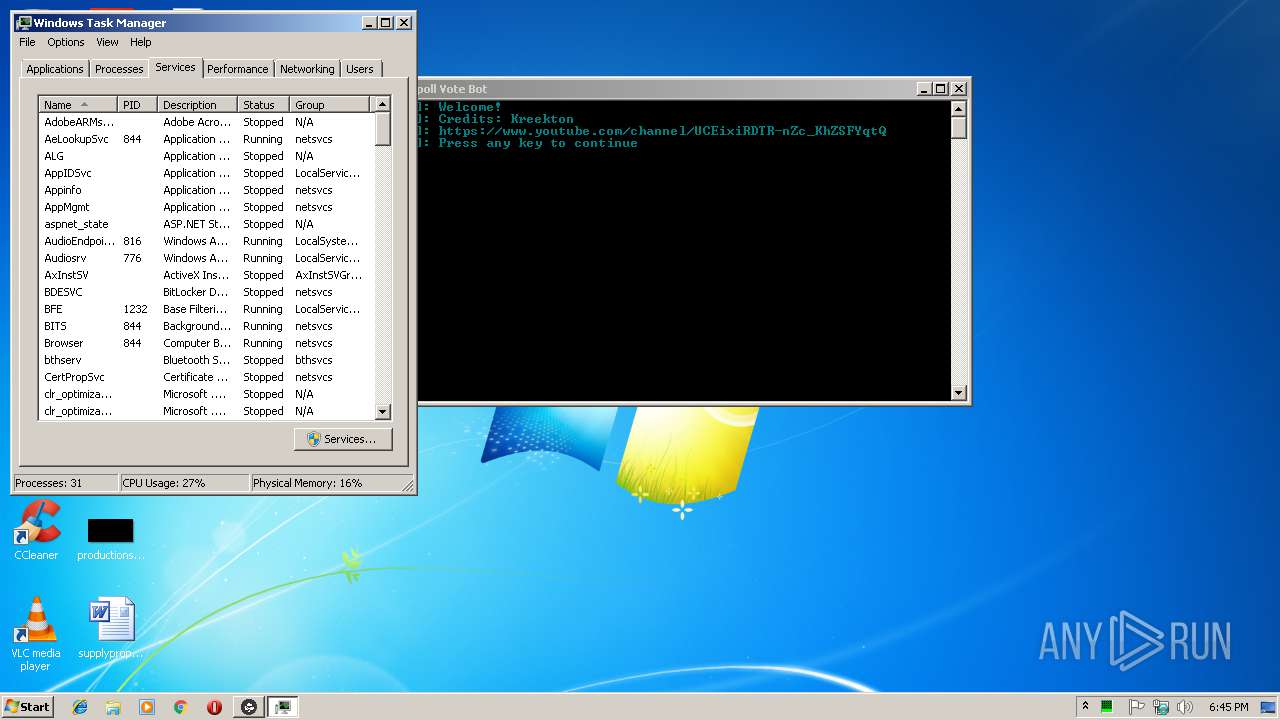Select the VLC media player desktop shortcut
The width and height of the screenshot is (1280, 720).
[35, 634]
